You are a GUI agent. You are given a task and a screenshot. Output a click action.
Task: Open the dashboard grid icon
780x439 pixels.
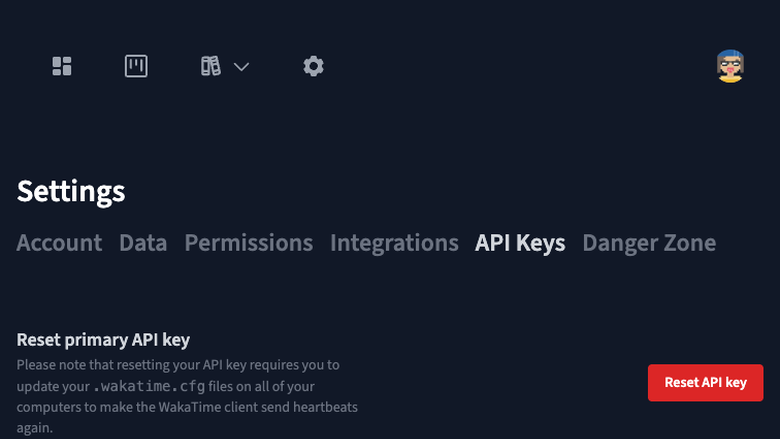tap(62, 66)
